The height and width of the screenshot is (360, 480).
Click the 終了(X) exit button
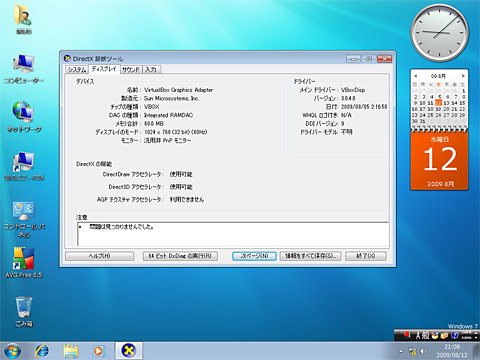pos(366,256)
